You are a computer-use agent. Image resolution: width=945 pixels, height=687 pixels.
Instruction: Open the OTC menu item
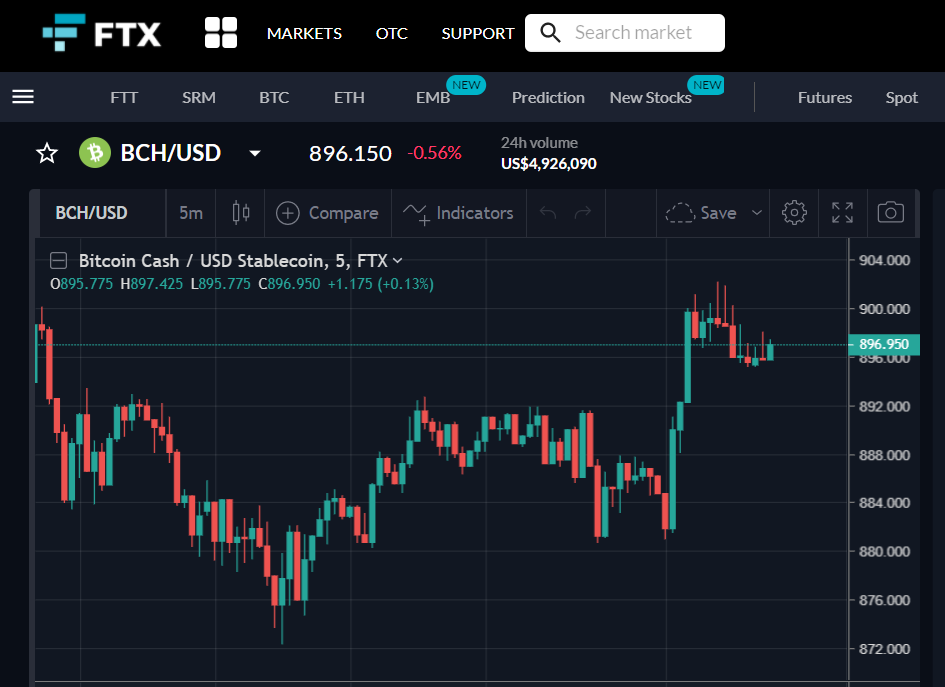pyautogui.click(x=392, y=33)
